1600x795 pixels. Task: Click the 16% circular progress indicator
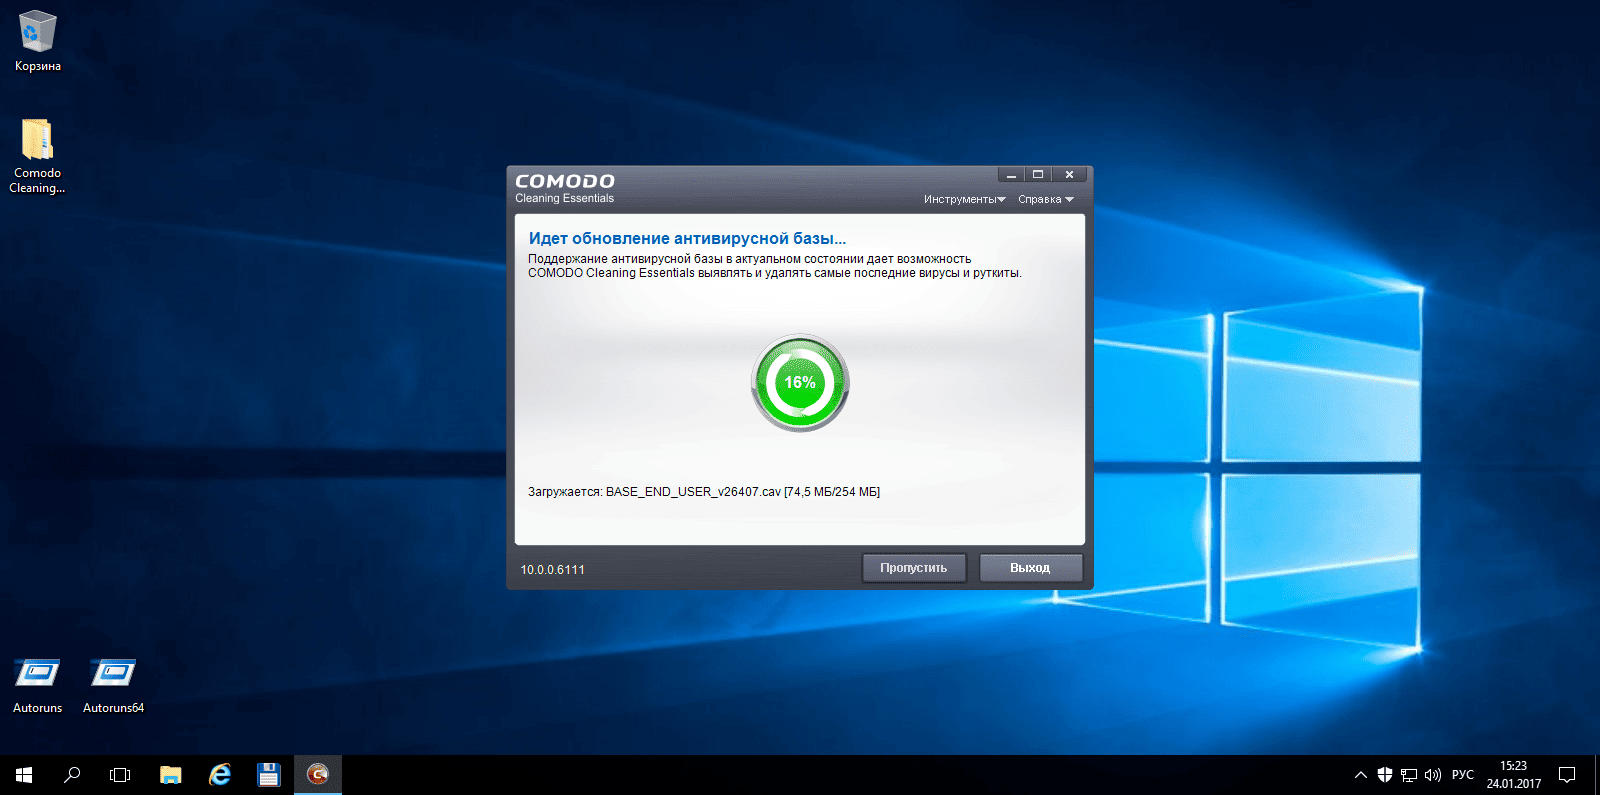tap(800, 383)
